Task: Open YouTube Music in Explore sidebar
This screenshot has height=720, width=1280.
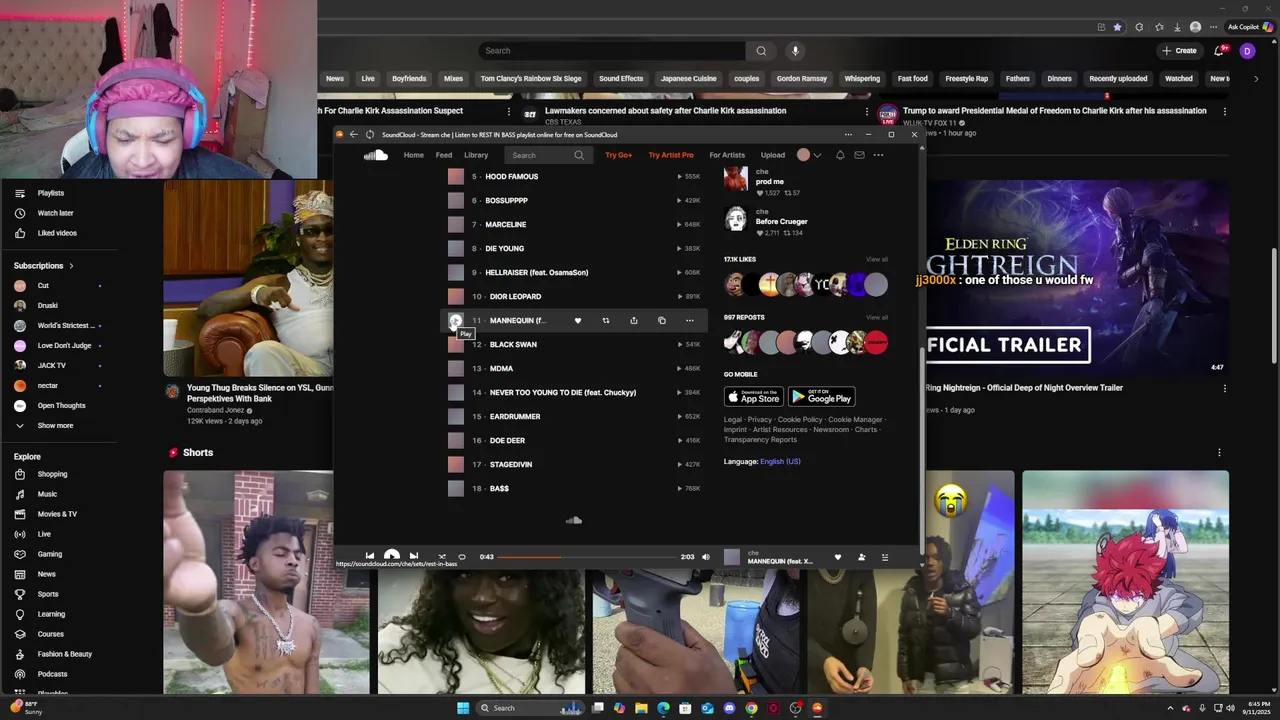Action: tap(47, 494)
